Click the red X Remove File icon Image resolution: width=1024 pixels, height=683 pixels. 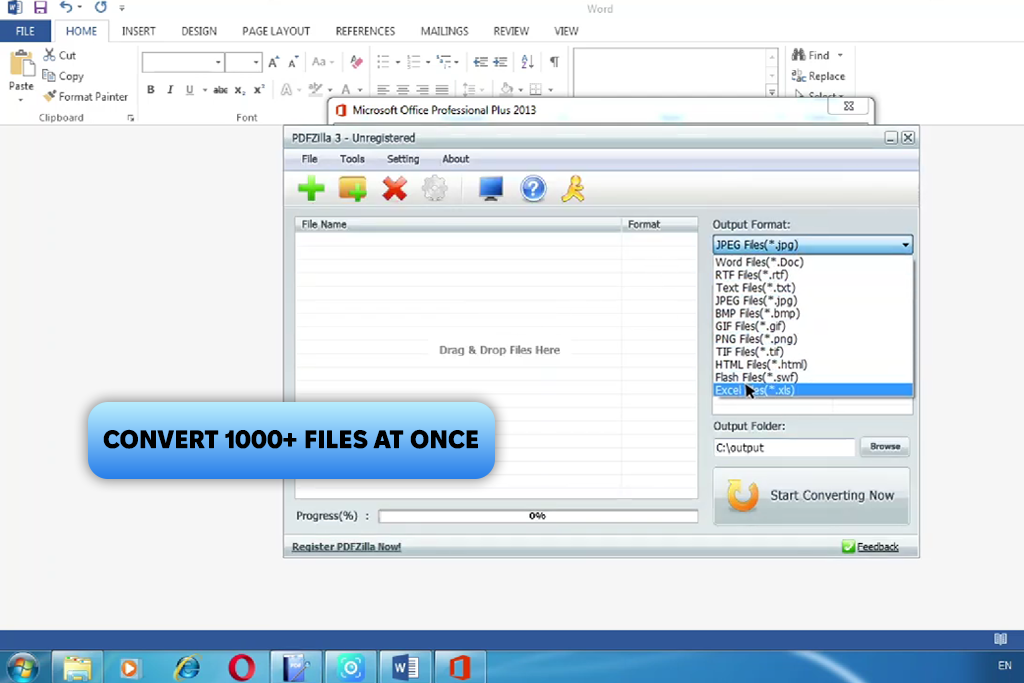point(394,189)
